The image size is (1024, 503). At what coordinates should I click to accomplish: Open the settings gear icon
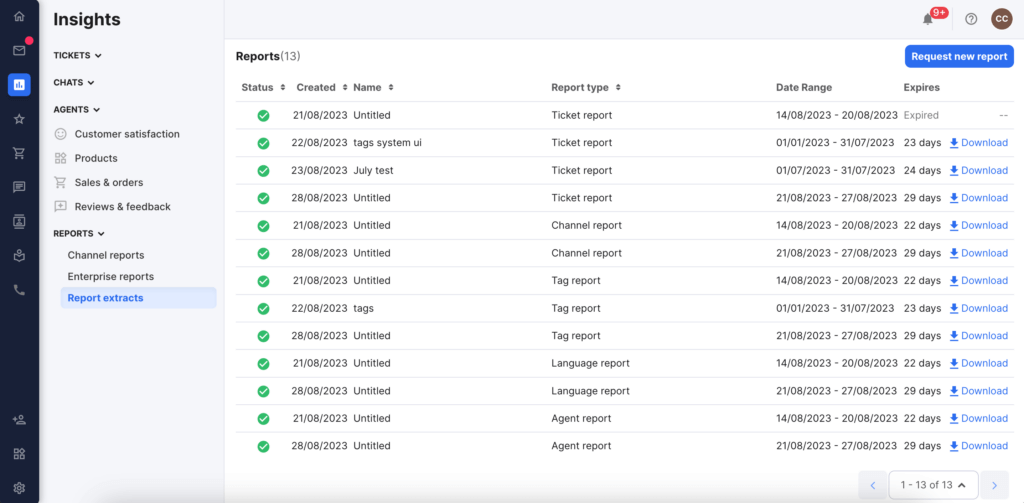coord(19,487)
